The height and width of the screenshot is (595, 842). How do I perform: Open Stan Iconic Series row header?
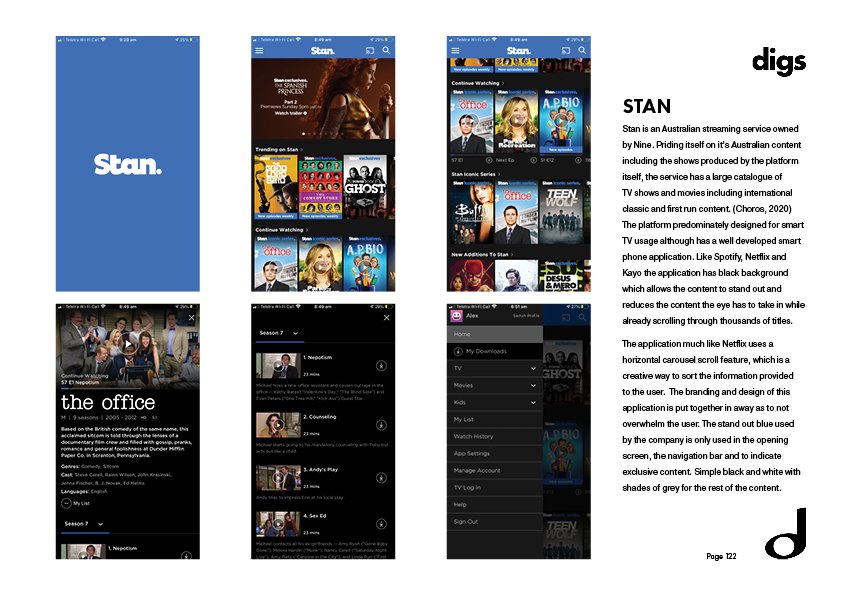tap(475, 174)
